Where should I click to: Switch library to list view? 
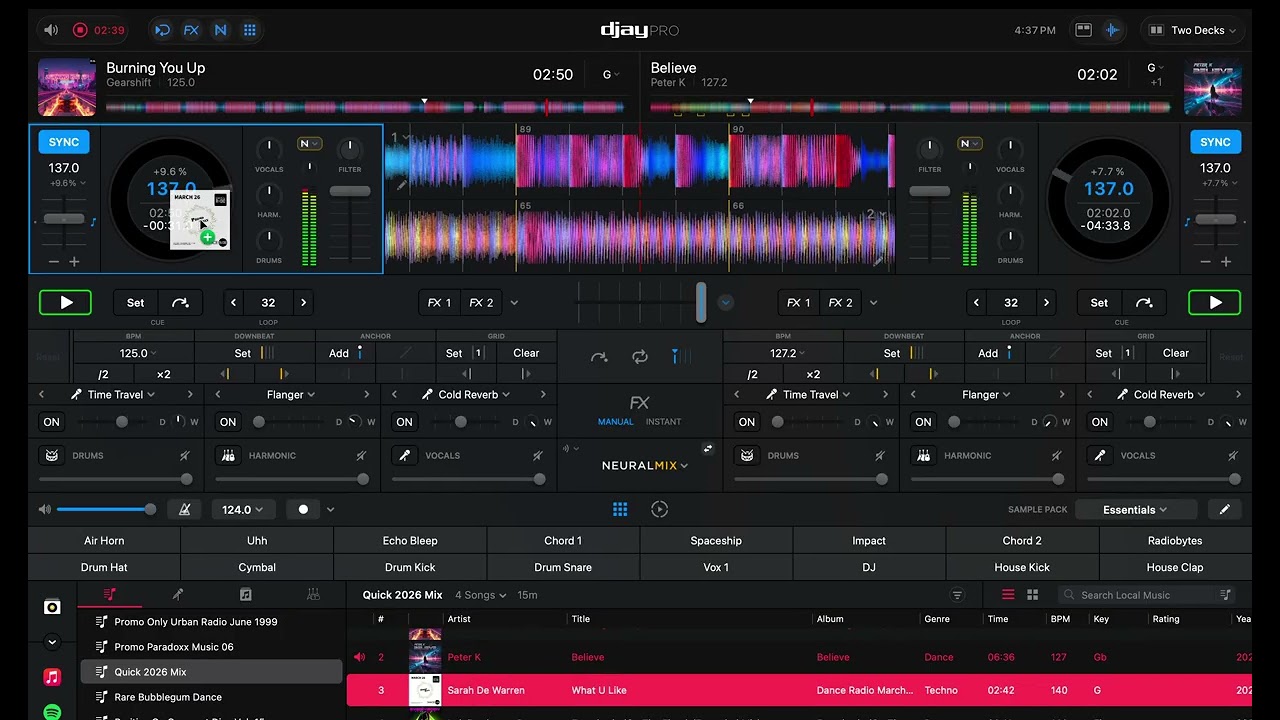(x=1008, y=595)
